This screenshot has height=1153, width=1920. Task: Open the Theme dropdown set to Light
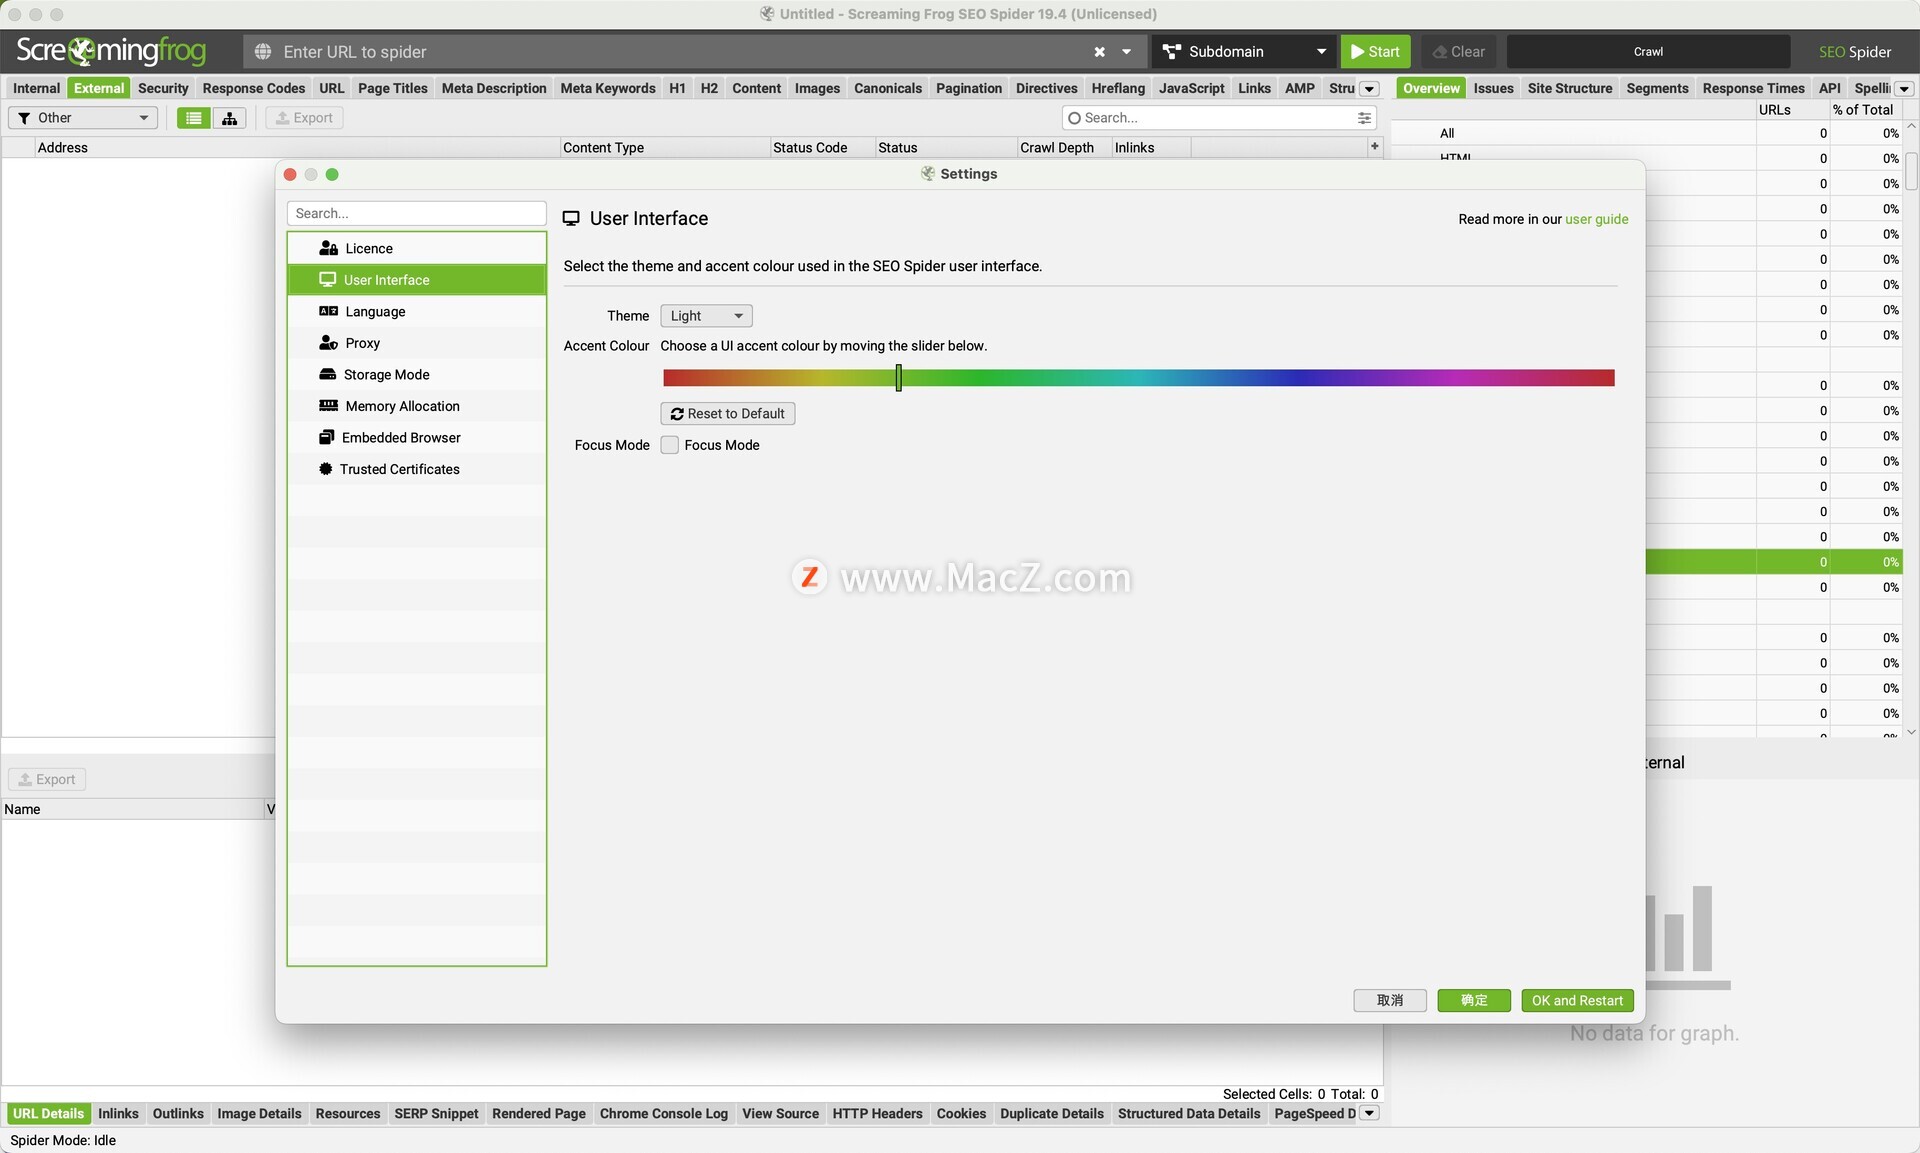pos(706,316)
